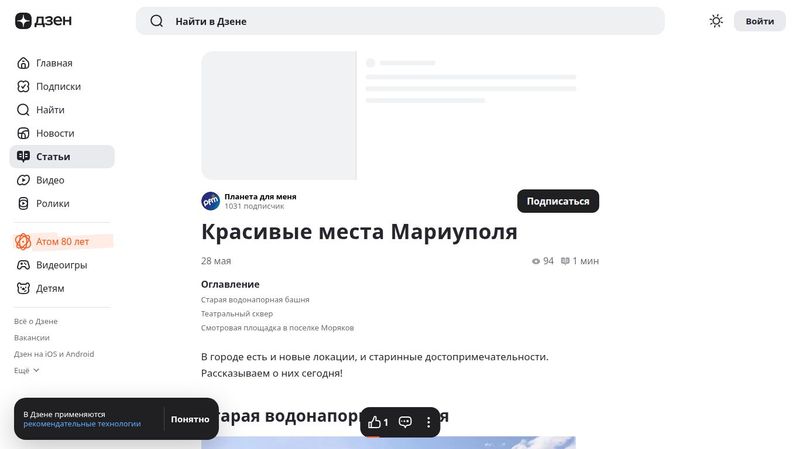
Task: Go to Видео section
Action: pyautogui.click(x=50, y=180)
